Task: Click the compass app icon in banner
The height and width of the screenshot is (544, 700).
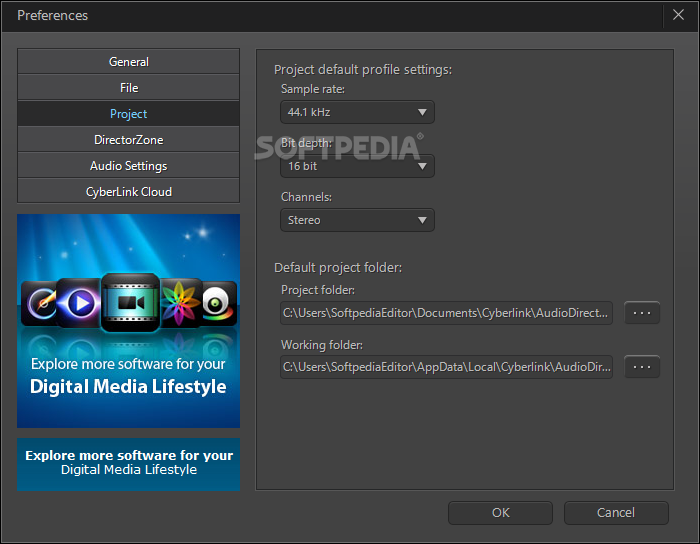Action: pos(40,303)
